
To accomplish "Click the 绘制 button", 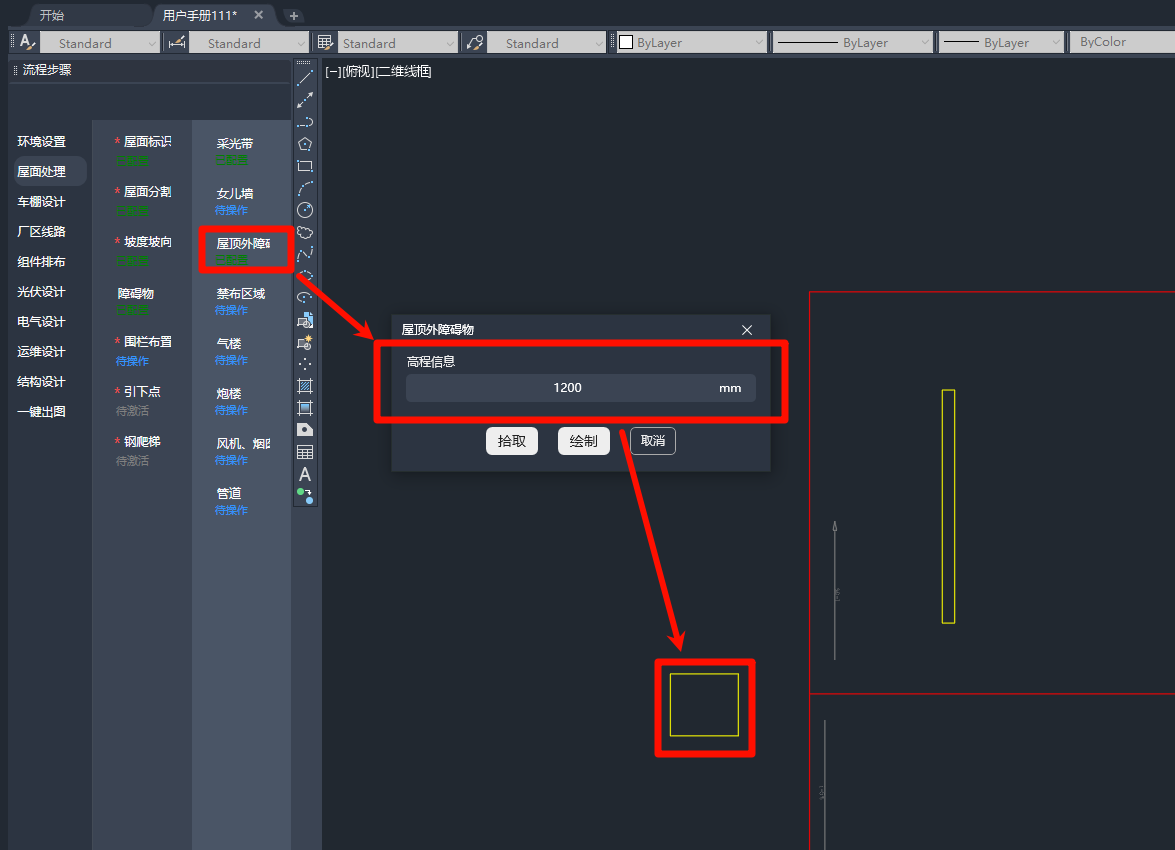I will [584, 441].
